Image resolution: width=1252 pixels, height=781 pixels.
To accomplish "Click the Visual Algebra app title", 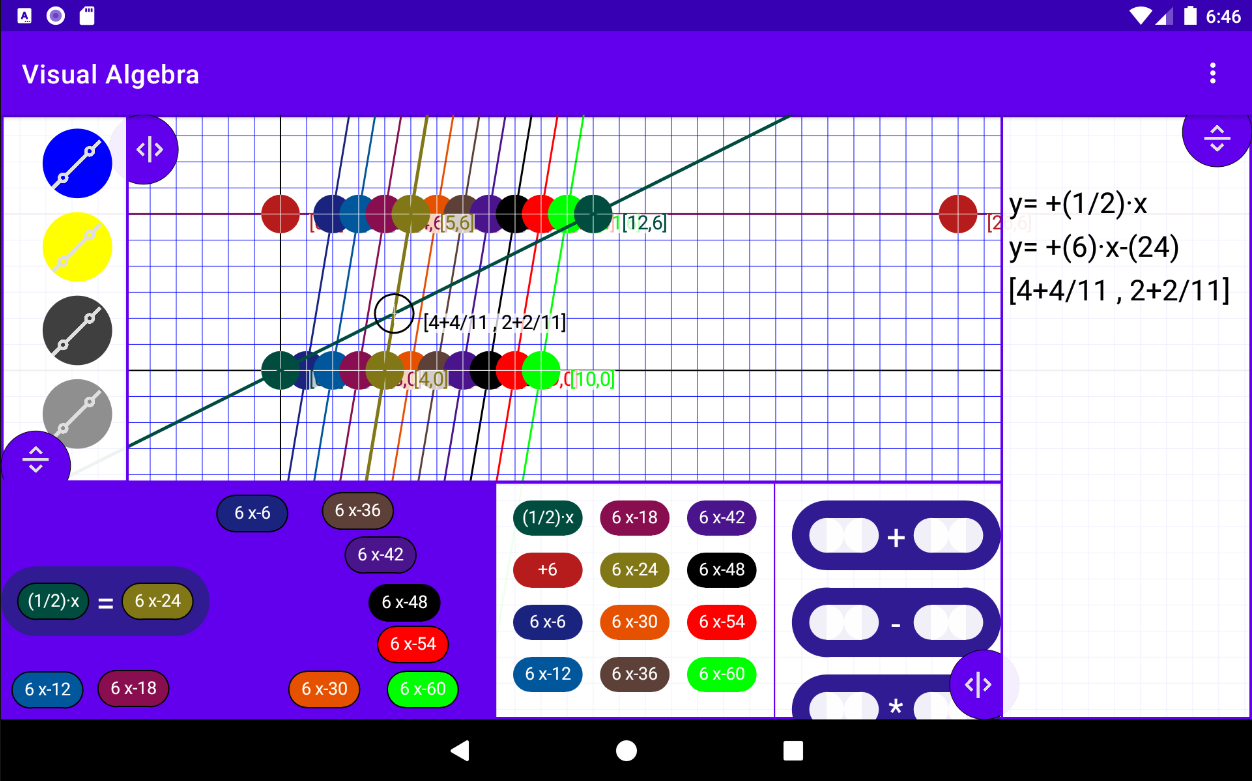I will pos(111,75).
